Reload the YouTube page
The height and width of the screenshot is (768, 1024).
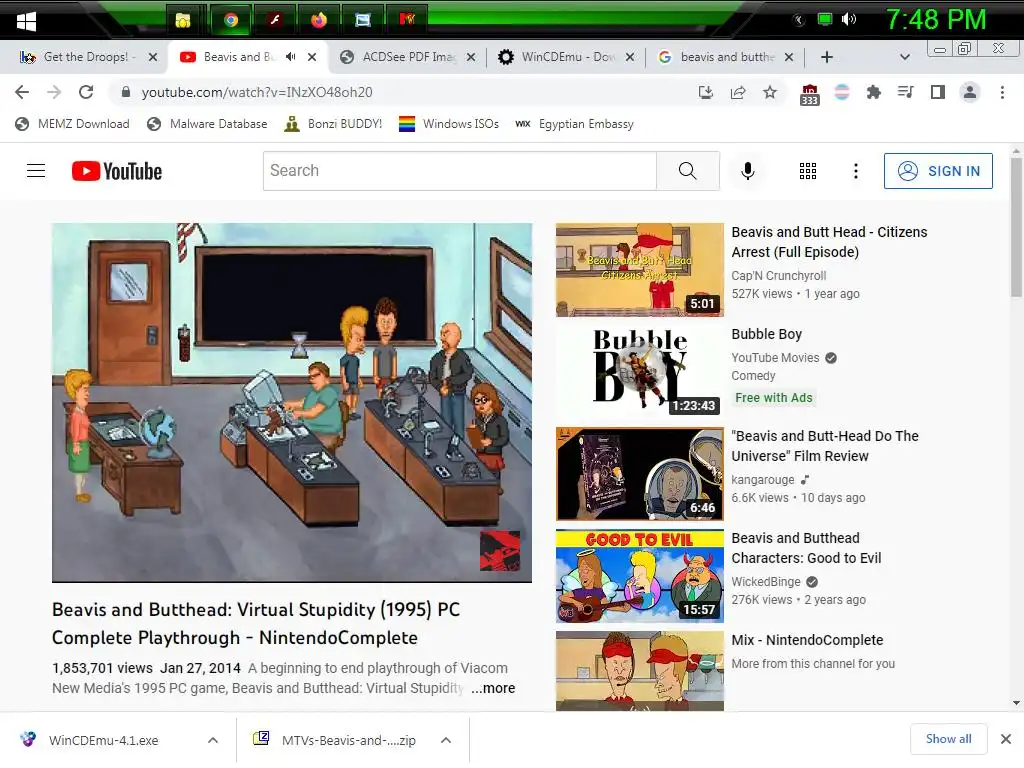pyautogui.click(x=86, y=92)
